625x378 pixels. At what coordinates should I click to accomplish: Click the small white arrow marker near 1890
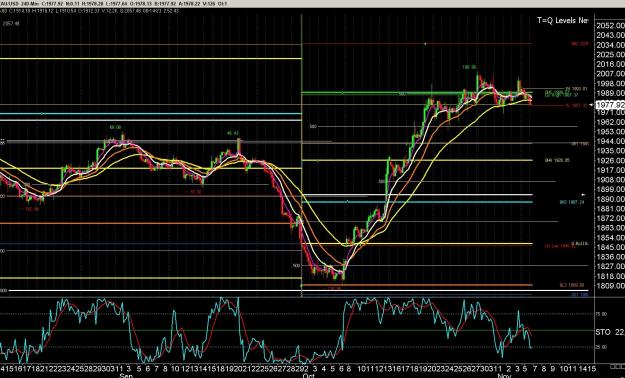tap(584, 195)
